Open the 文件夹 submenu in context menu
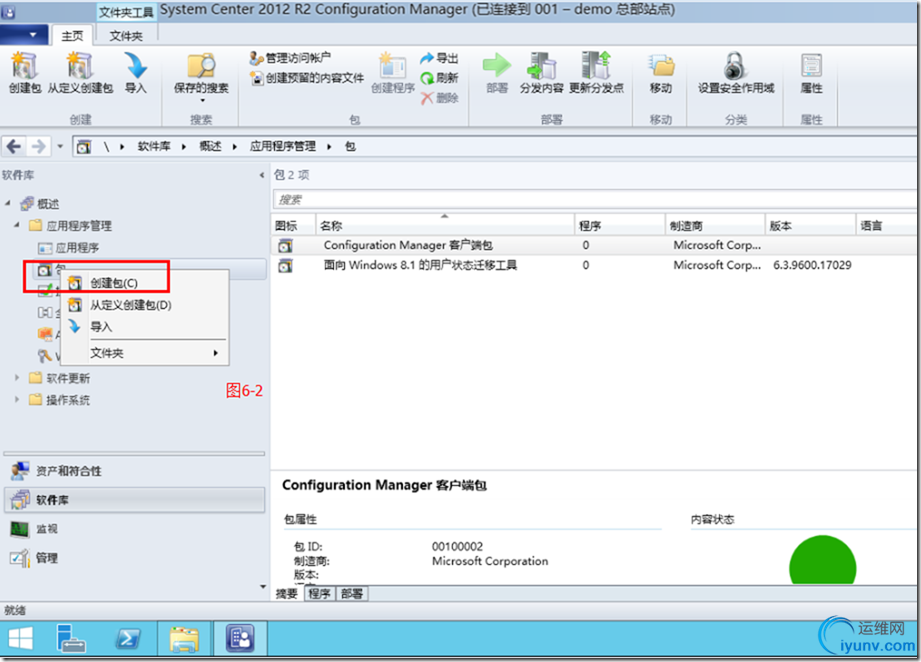The width and height of the screenshot is (921, 662). coord(144,353)
